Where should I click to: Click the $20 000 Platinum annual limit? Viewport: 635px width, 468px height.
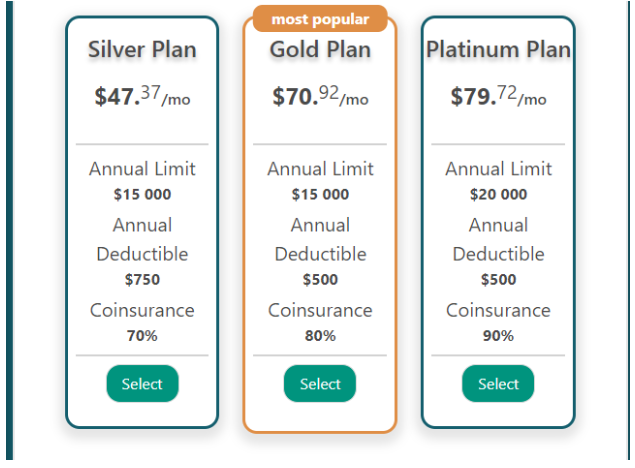tap(498, 194)
